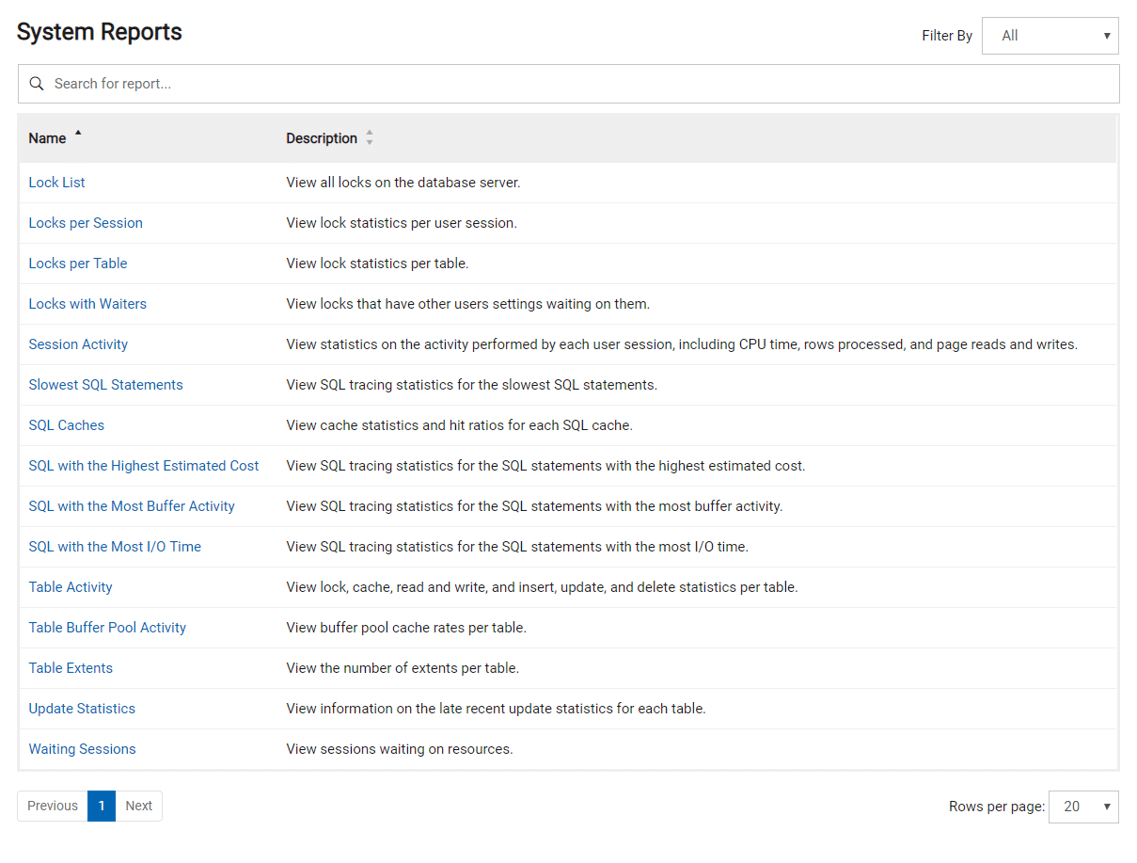
Task: View the Update Statistics report
Action: (82, 709)
